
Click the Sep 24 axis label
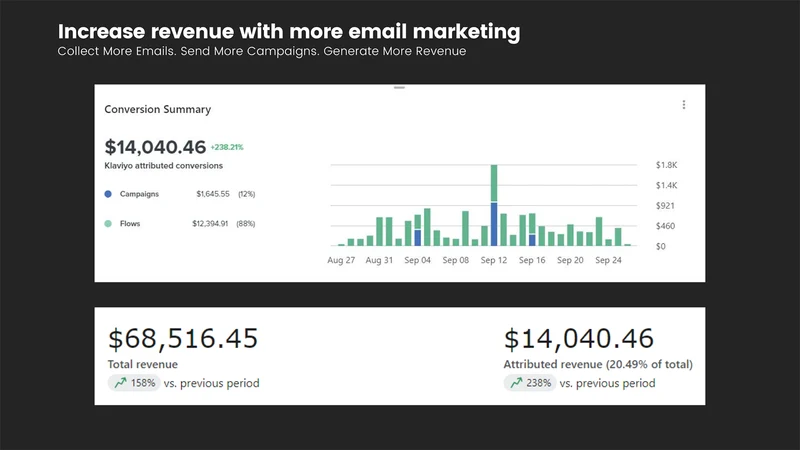coord(608,260)
